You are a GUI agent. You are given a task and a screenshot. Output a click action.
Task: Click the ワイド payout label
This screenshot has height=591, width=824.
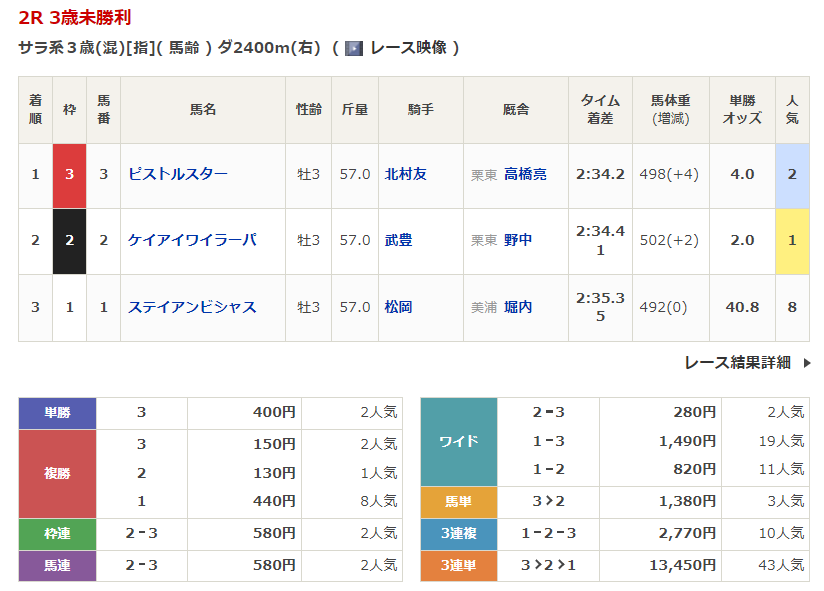(459, 442)
